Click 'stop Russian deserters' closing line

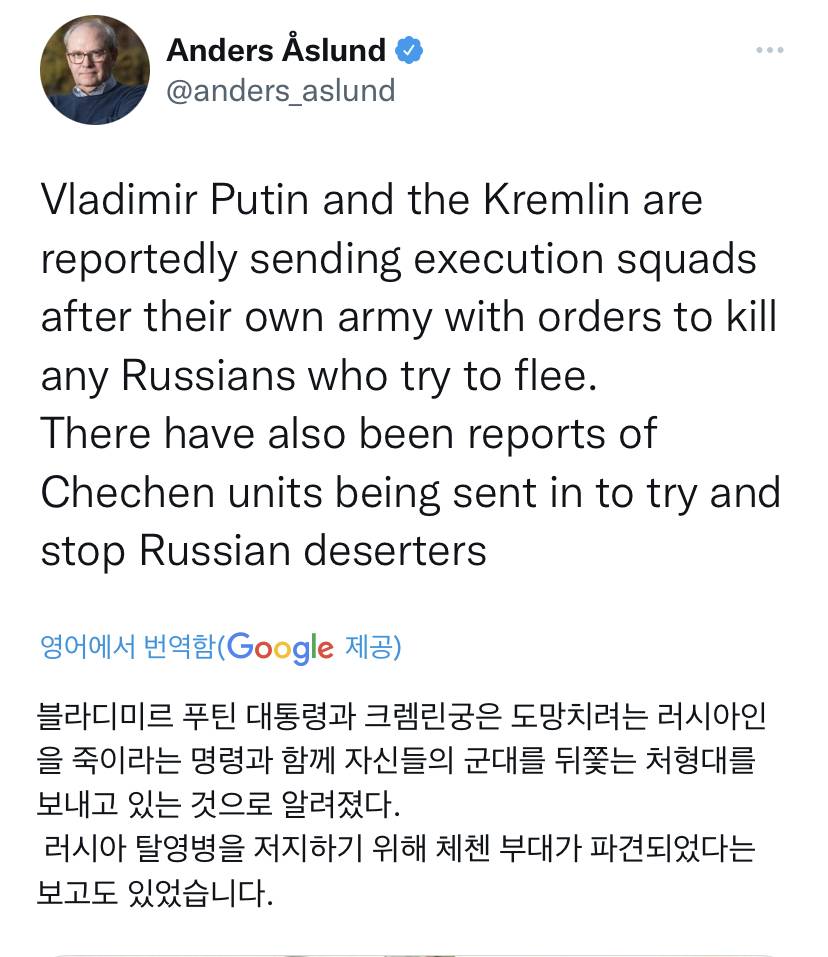tap(263, 551)
